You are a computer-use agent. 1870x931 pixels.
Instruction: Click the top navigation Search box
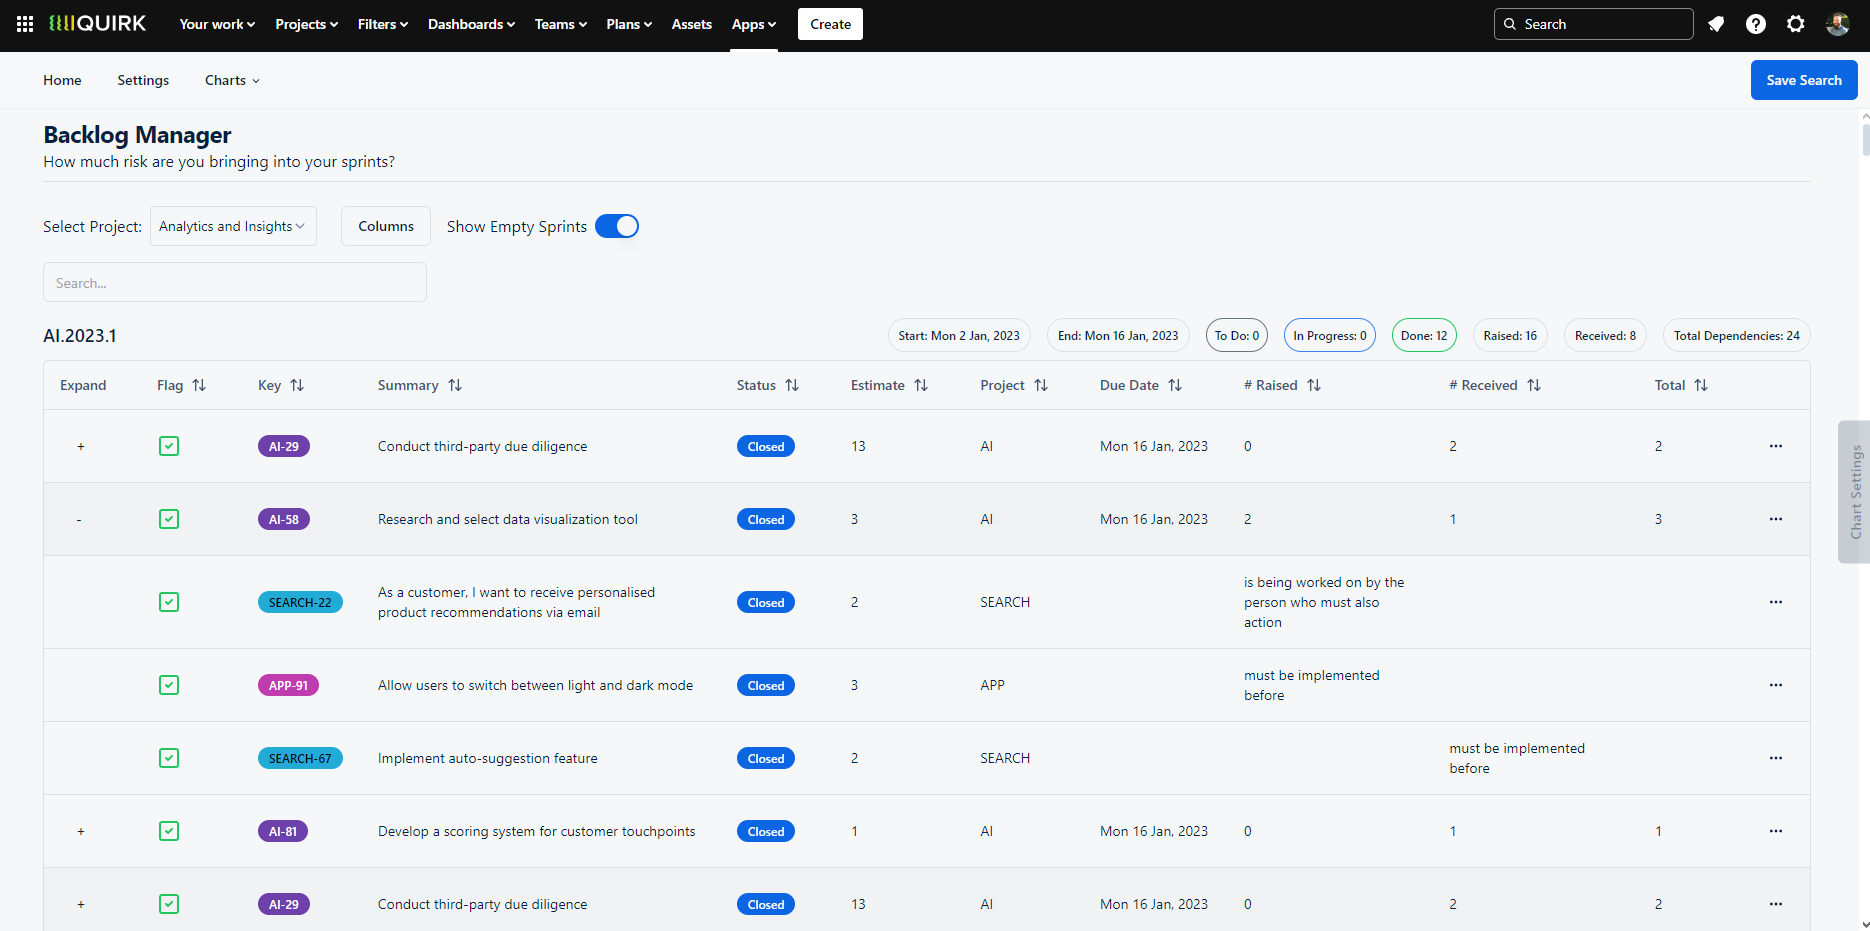point(1593,24)
